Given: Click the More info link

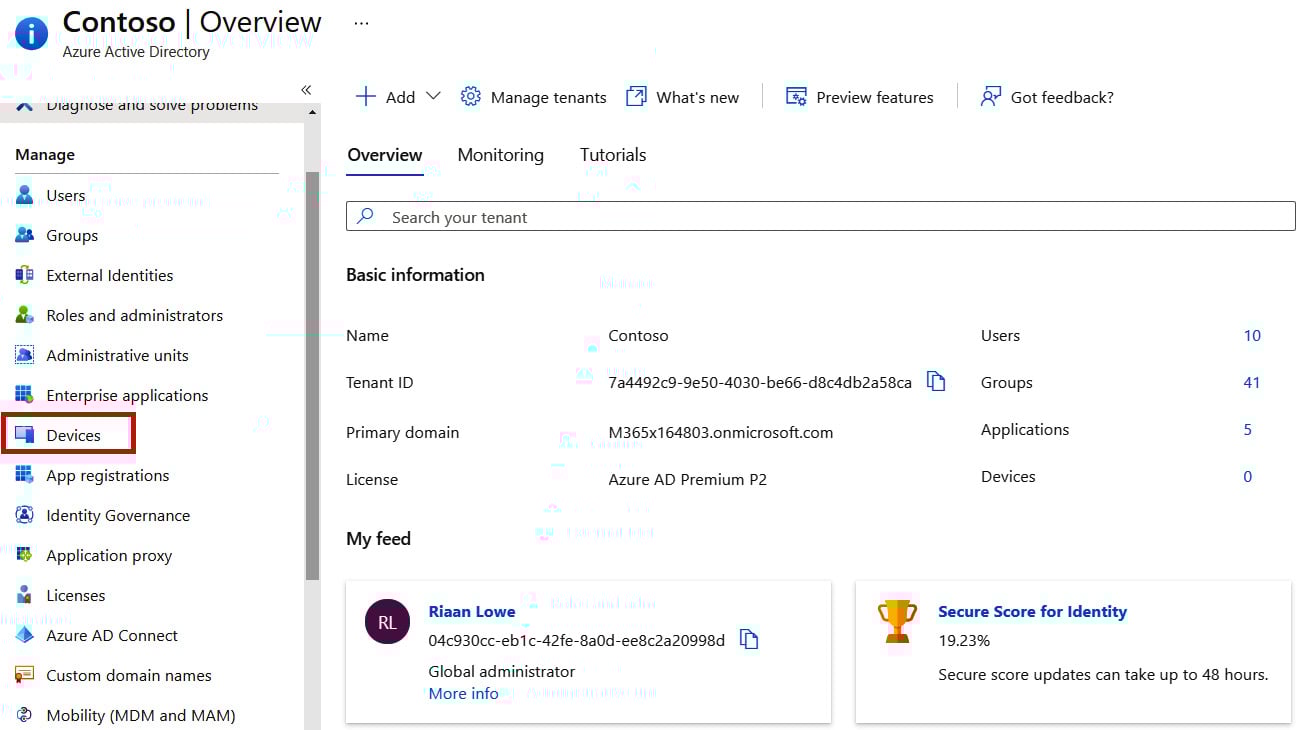Looking at the screenshot, I should 464,693.
